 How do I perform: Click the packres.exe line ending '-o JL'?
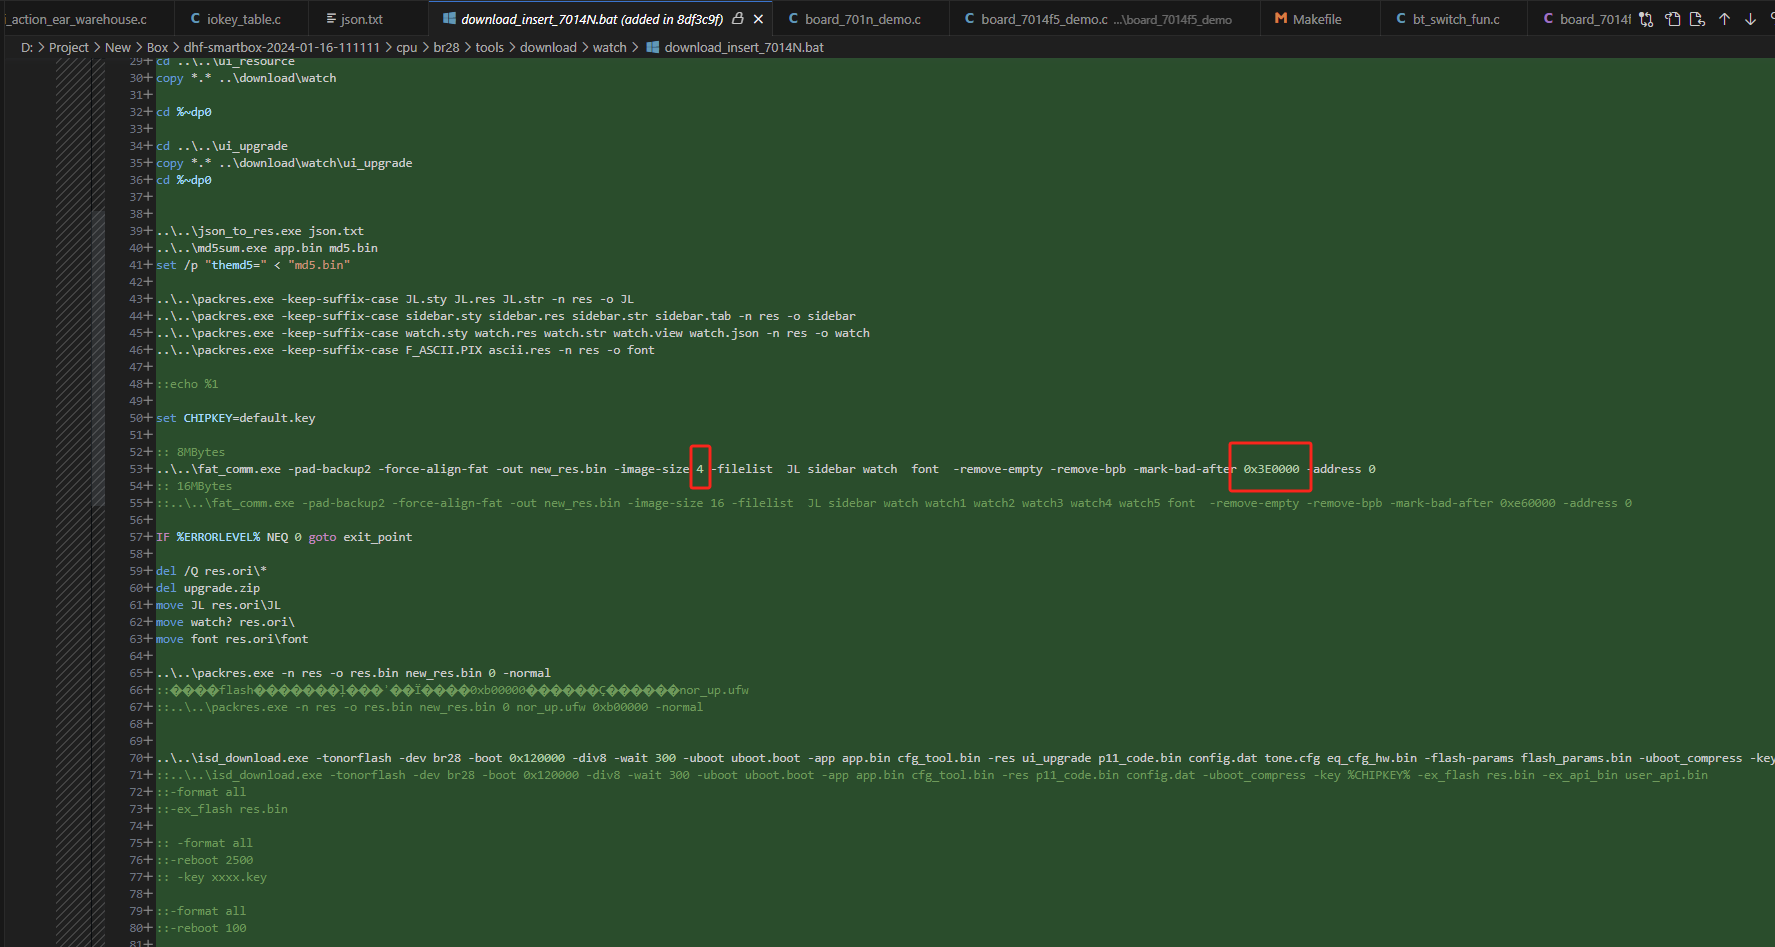(x=395, y=299)
